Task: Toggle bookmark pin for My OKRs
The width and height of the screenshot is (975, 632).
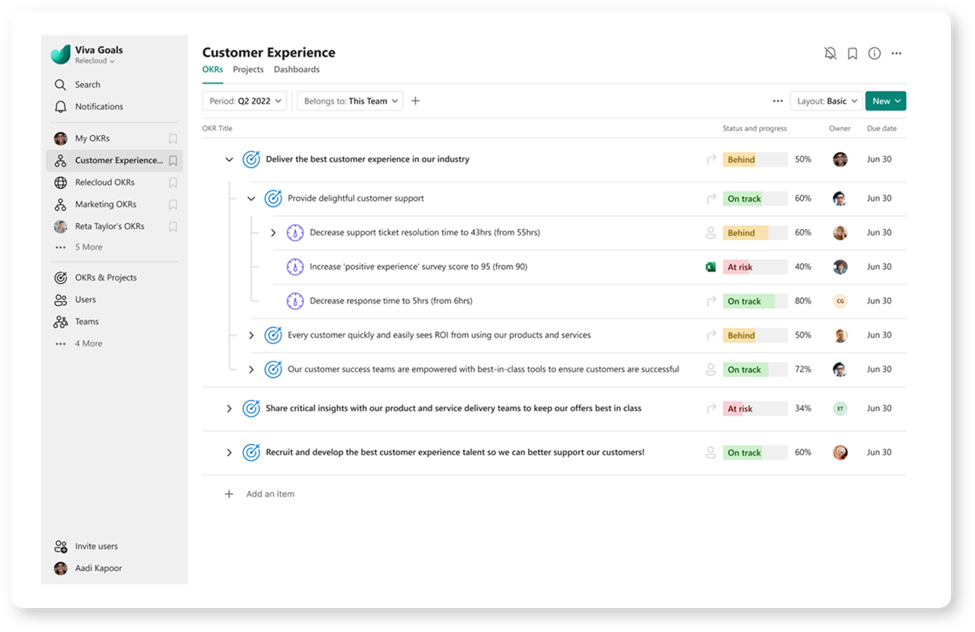Action: point(173,139)
